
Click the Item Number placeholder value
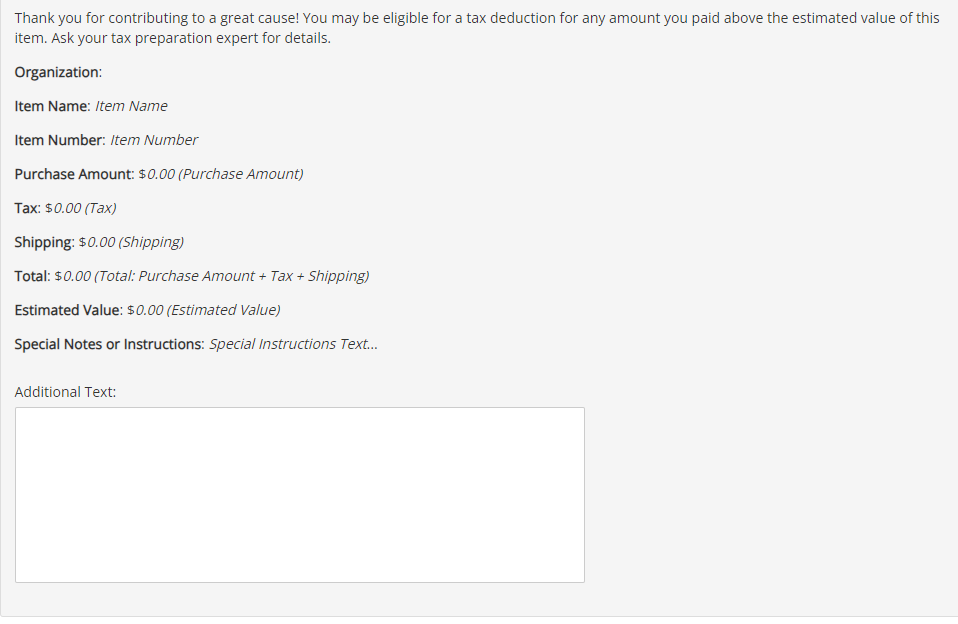click(154, 140)
